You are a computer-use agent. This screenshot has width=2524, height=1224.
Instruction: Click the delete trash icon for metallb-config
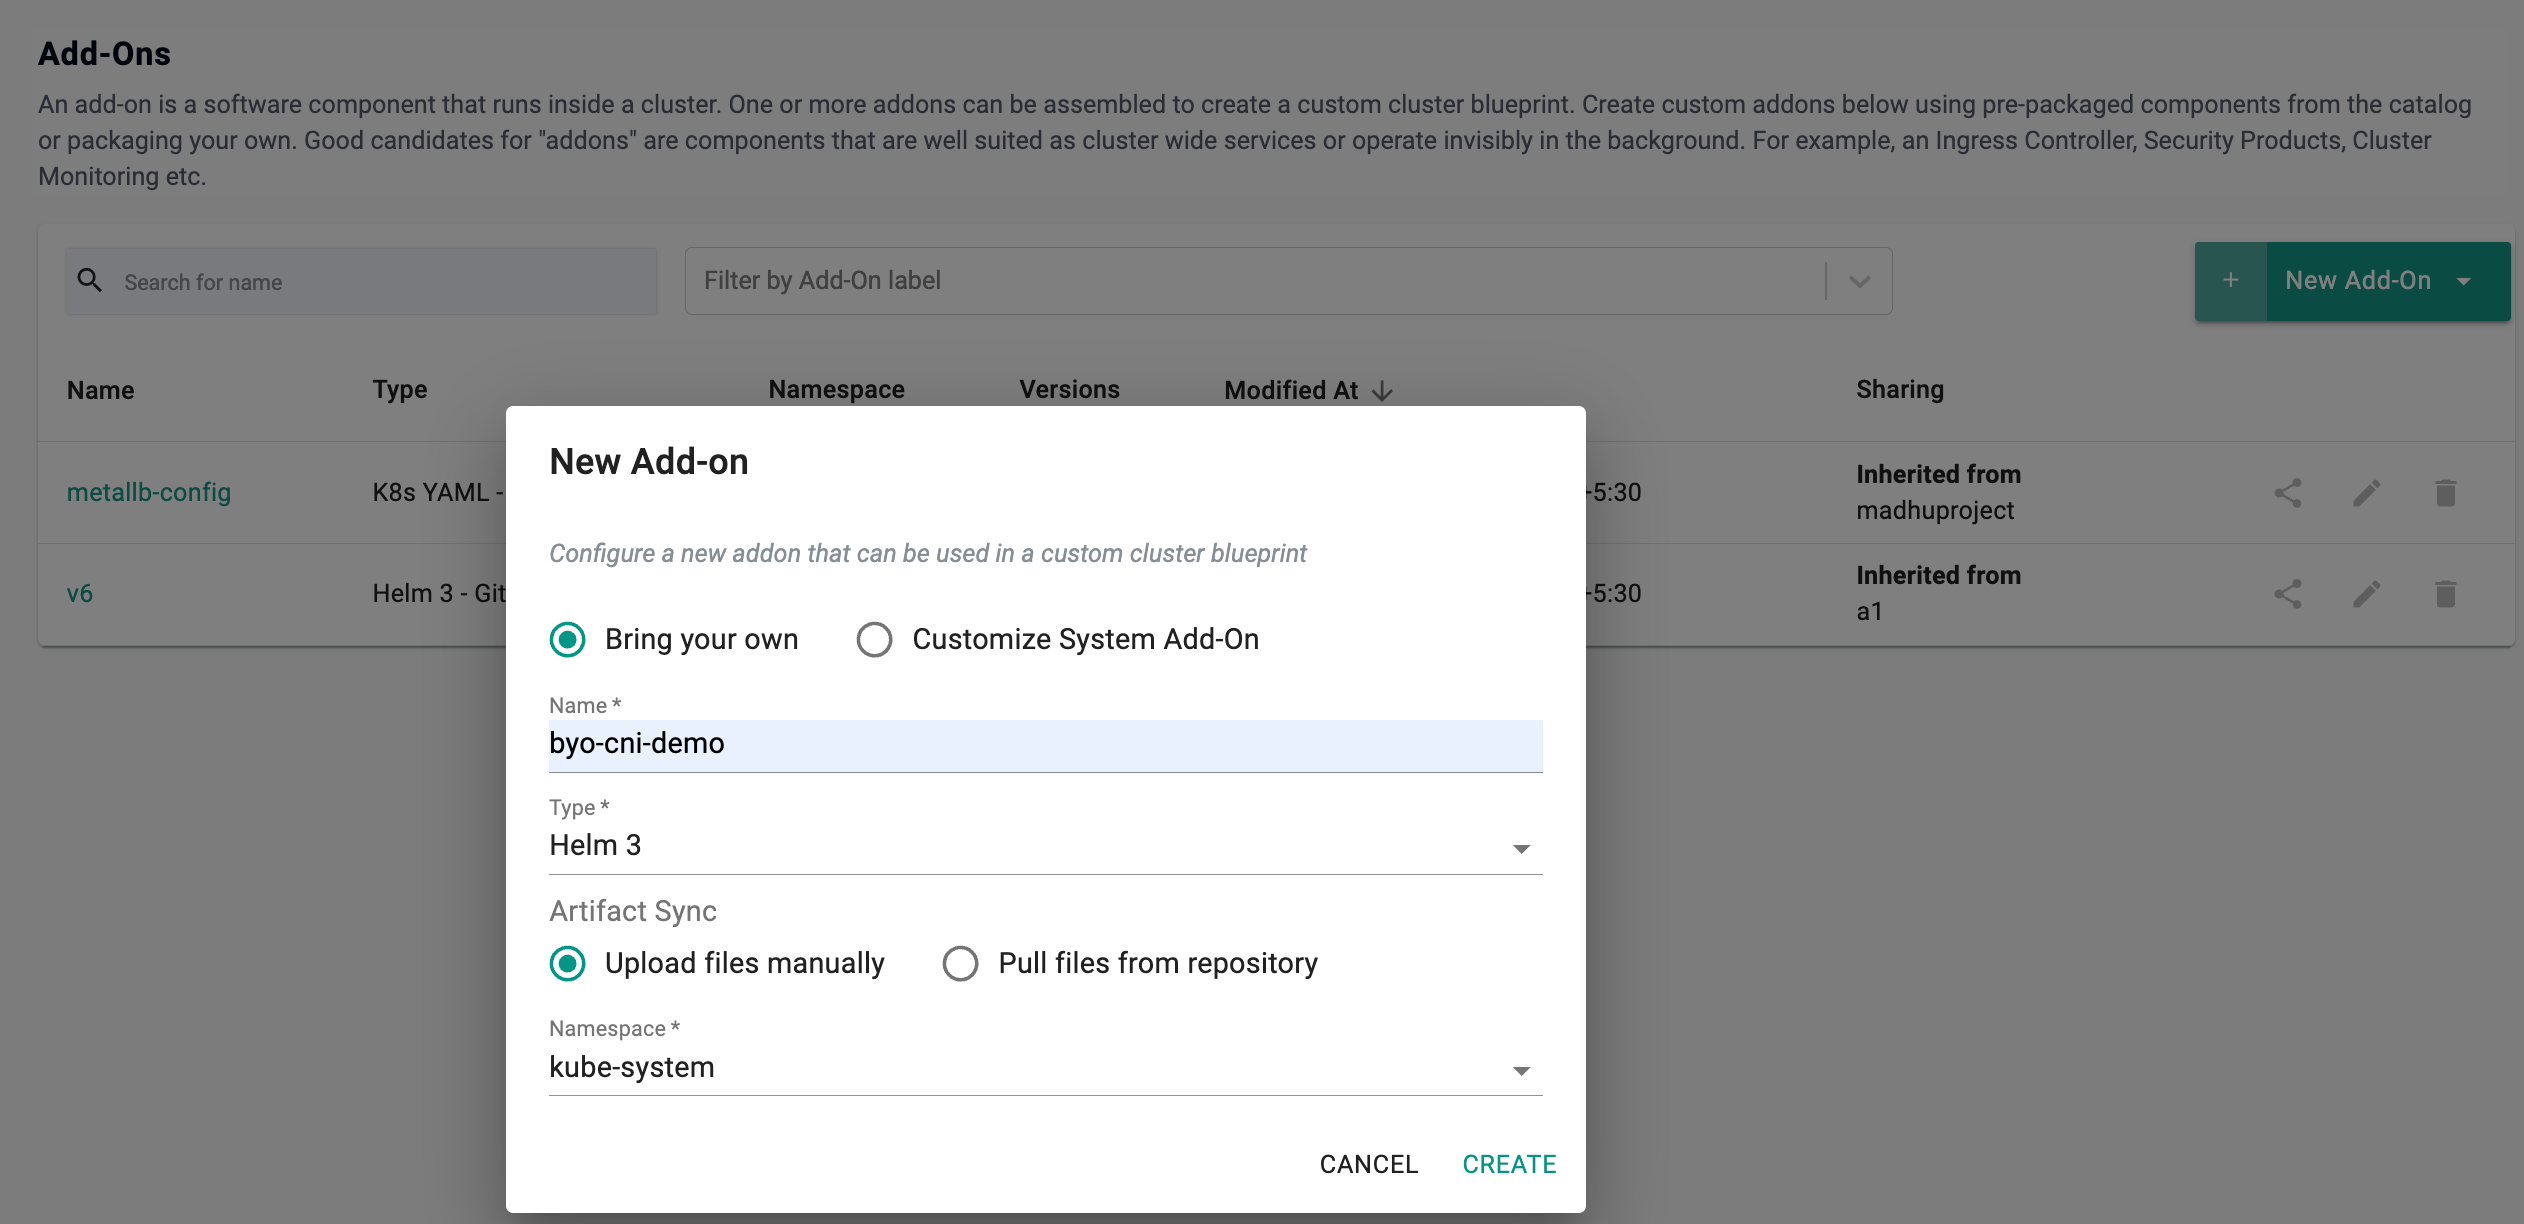(x=2445, y=493)
